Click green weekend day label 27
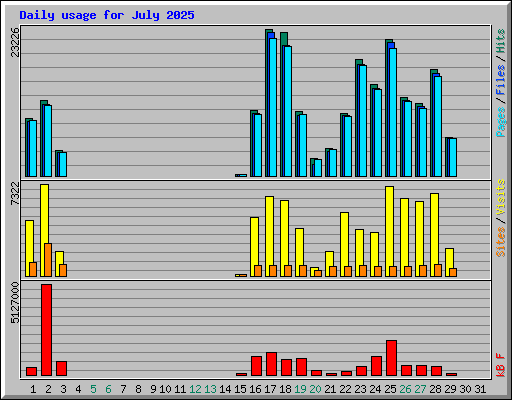 tap(420, 389)
